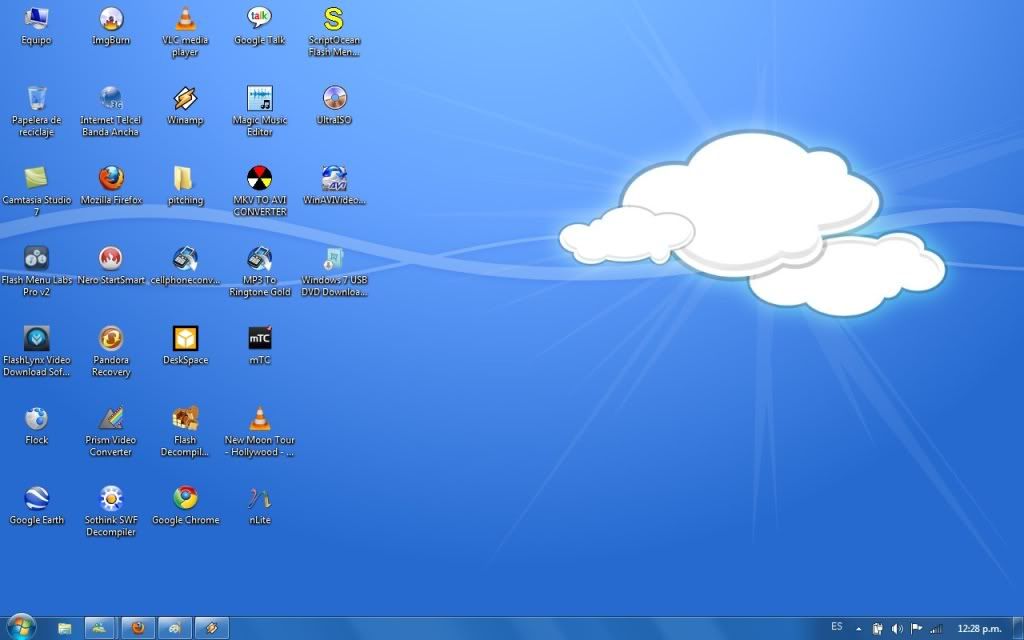Switch to Firefox window in taskbar

(x=138, y=628)
